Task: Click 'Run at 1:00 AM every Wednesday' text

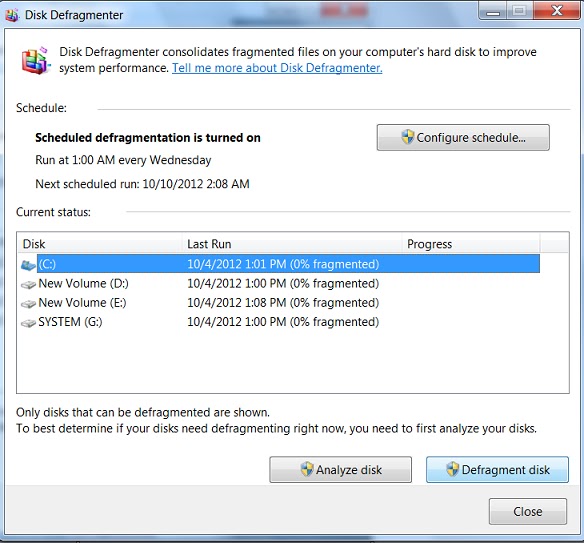Action: (x=123, y=160)
